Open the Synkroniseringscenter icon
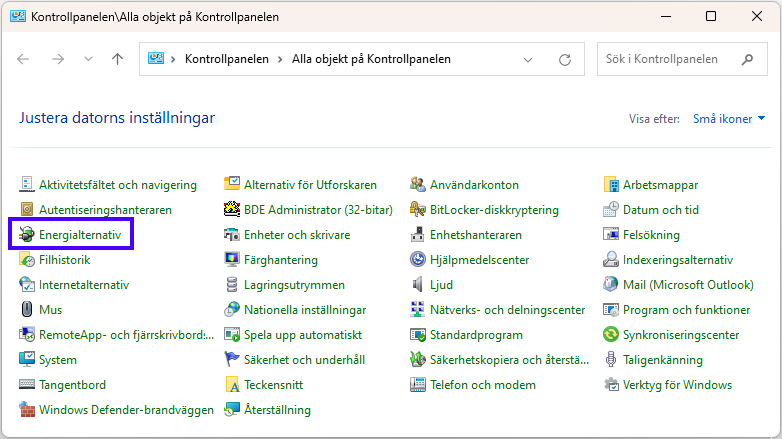This screenshot has width=782, height=439. [x=612, y=335]
